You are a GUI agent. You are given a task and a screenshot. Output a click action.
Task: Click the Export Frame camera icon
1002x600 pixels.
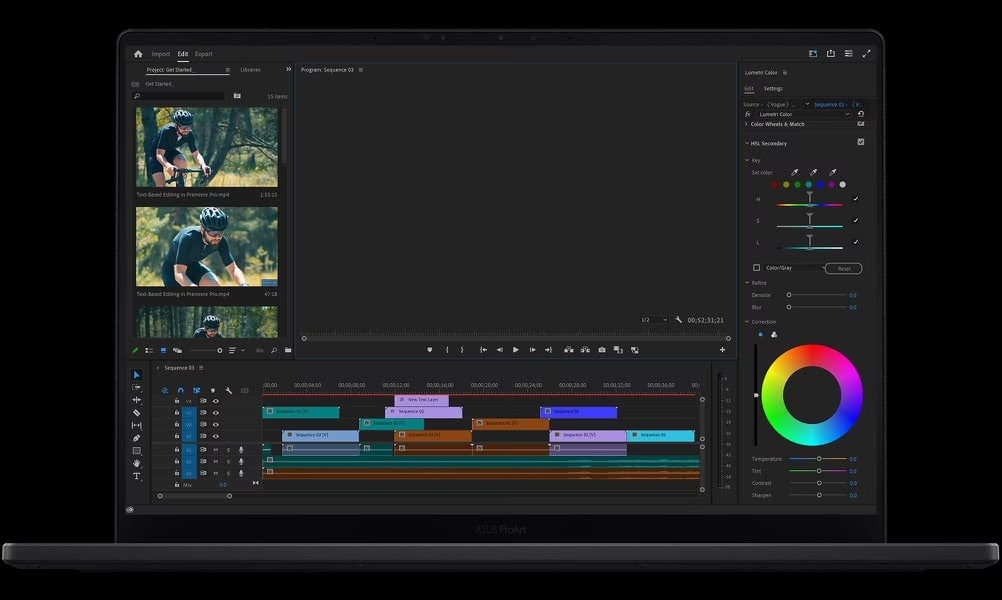click(601, 350)
